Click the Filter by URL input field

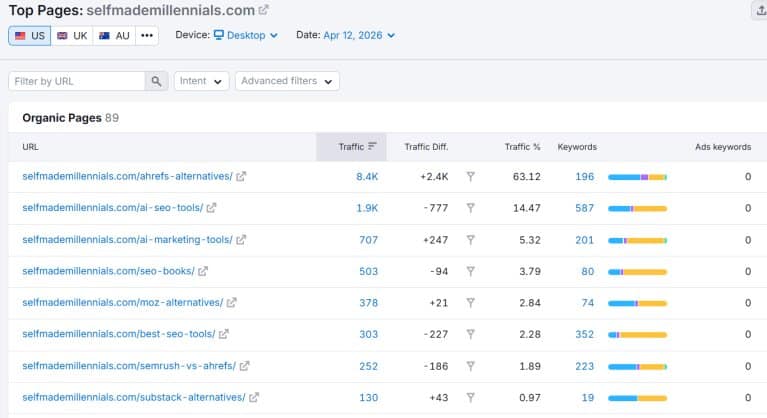pyautogui.click(x=77, y=81)
